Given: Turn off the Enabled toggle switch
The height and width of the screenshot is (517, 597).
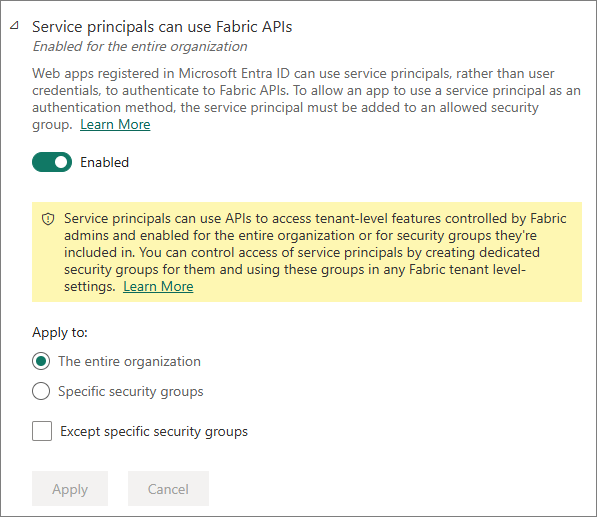Looking at the screenshot, I should 52,162.
